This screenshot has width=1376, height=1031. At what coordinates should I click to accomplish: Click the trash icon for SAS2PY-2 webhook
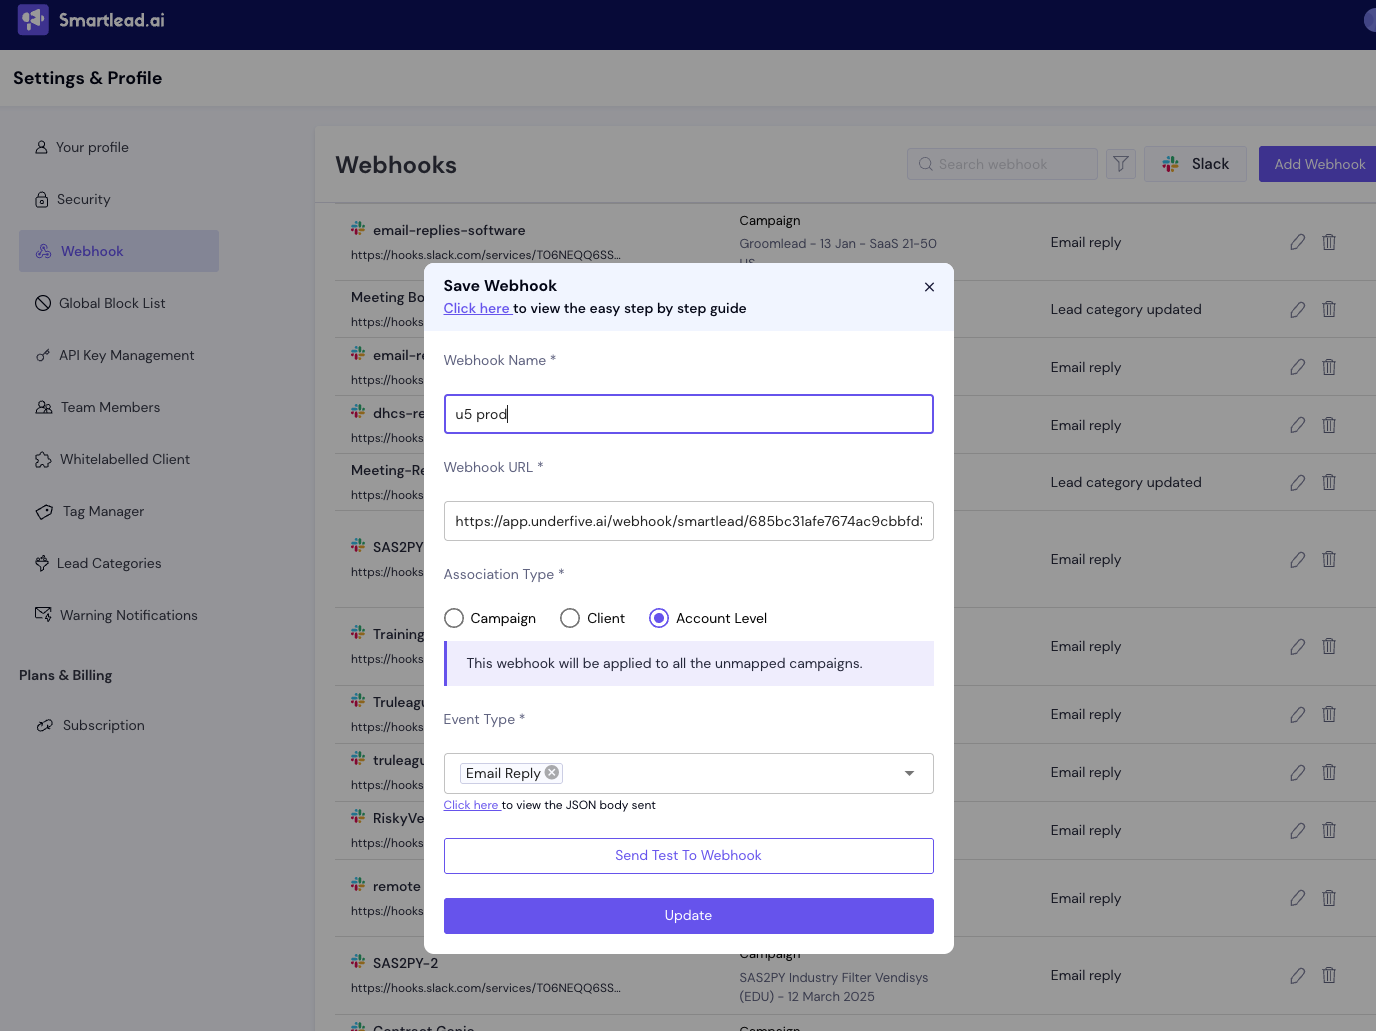coord(1329,975)
